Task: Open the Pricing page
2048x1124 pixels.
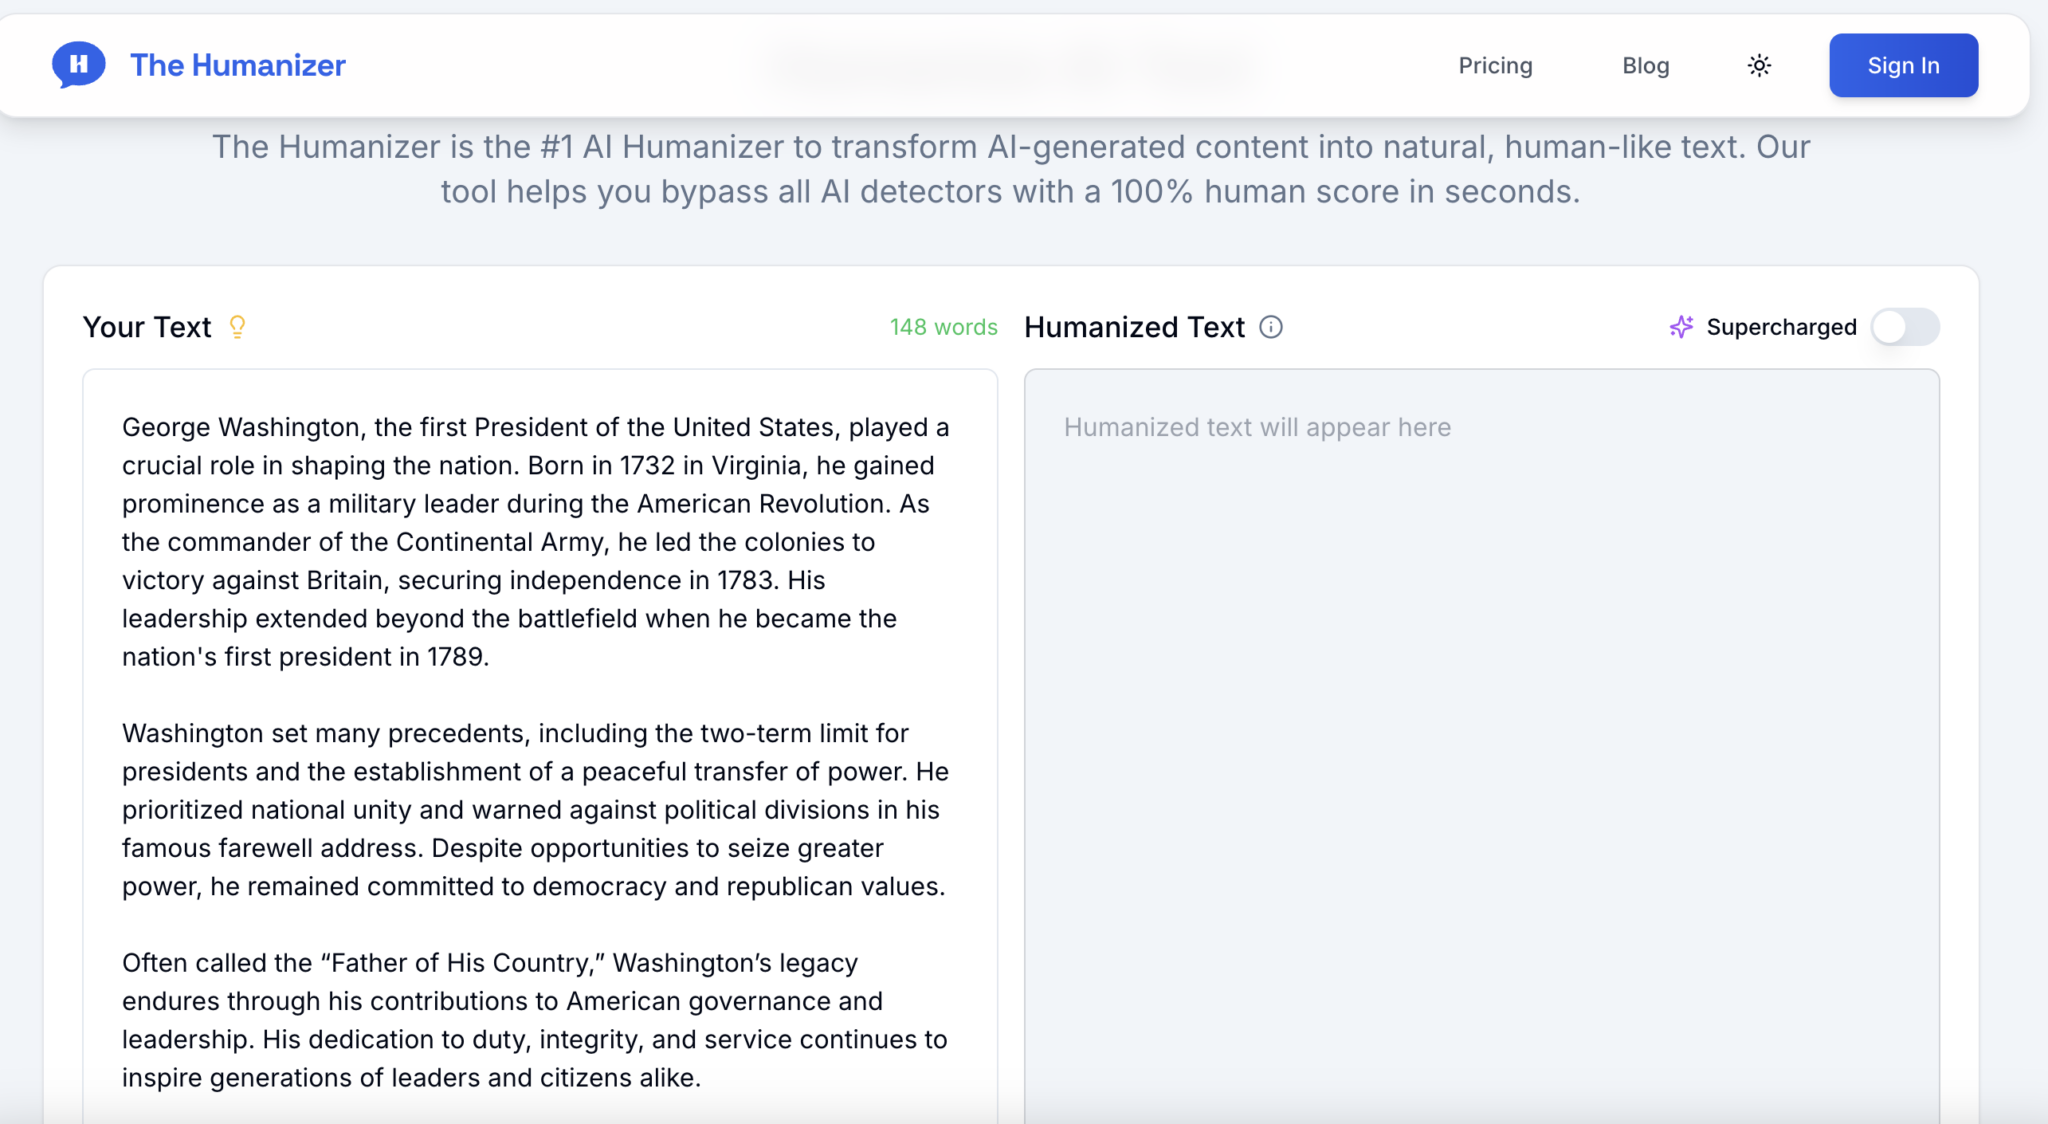Action: tap(1495, 66)
